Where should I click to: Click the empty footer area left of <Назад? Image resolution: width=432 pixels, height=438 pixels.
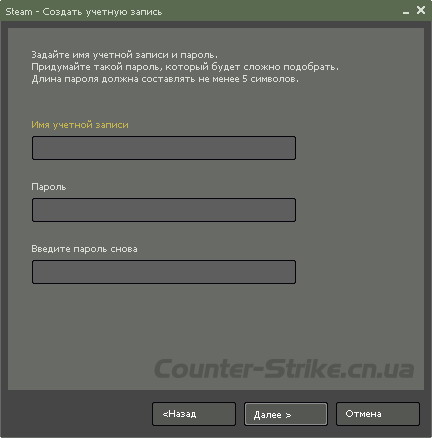77,414
